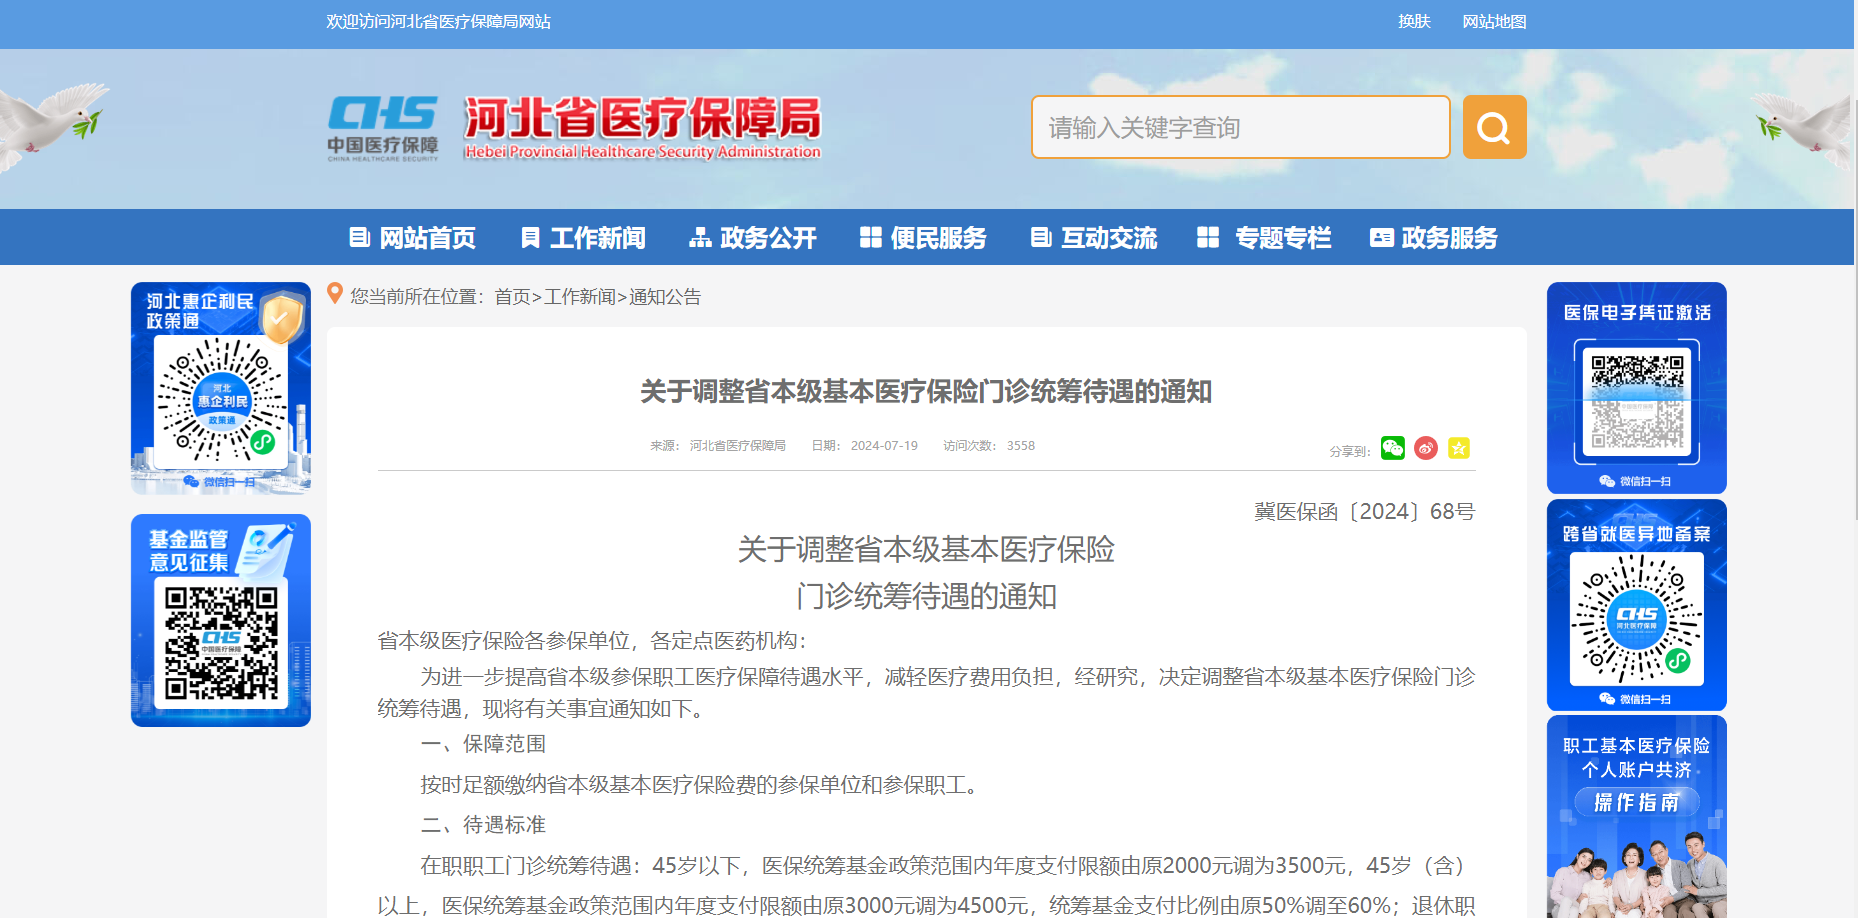Open the 工作新闻 navigation menu
The image size is (1858, 918).
[x=583, y=238]
